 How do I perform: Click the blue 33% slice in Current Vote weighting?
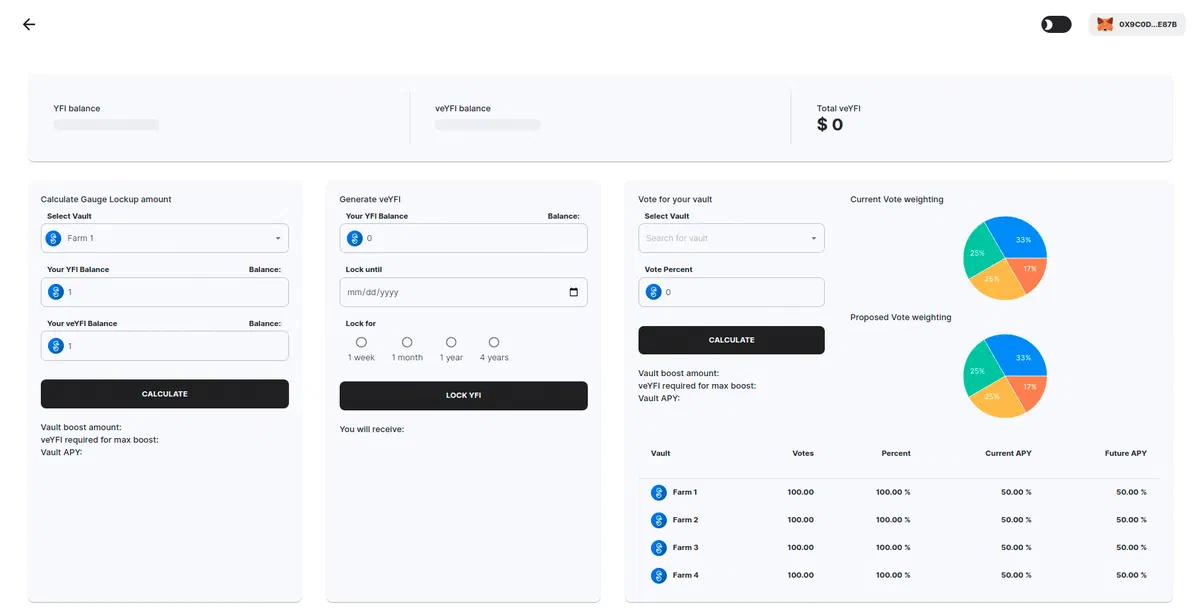coord(1020,237)
